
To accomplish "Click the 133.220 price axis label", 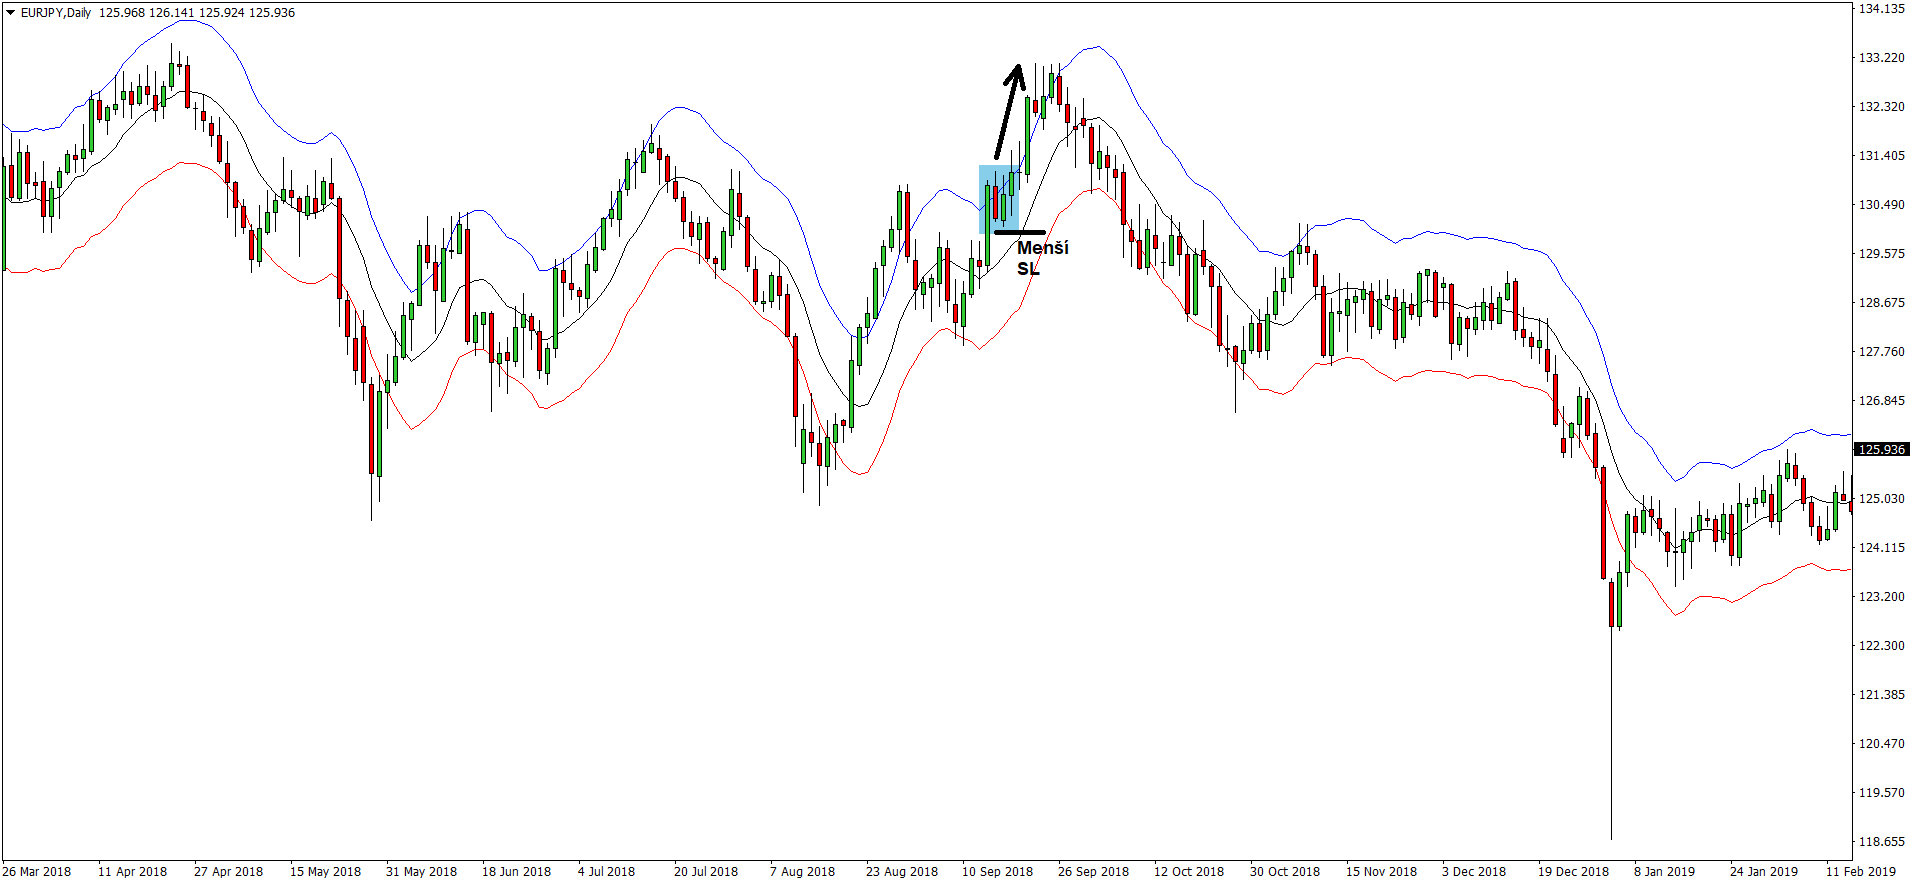I will coord(1881,58).
